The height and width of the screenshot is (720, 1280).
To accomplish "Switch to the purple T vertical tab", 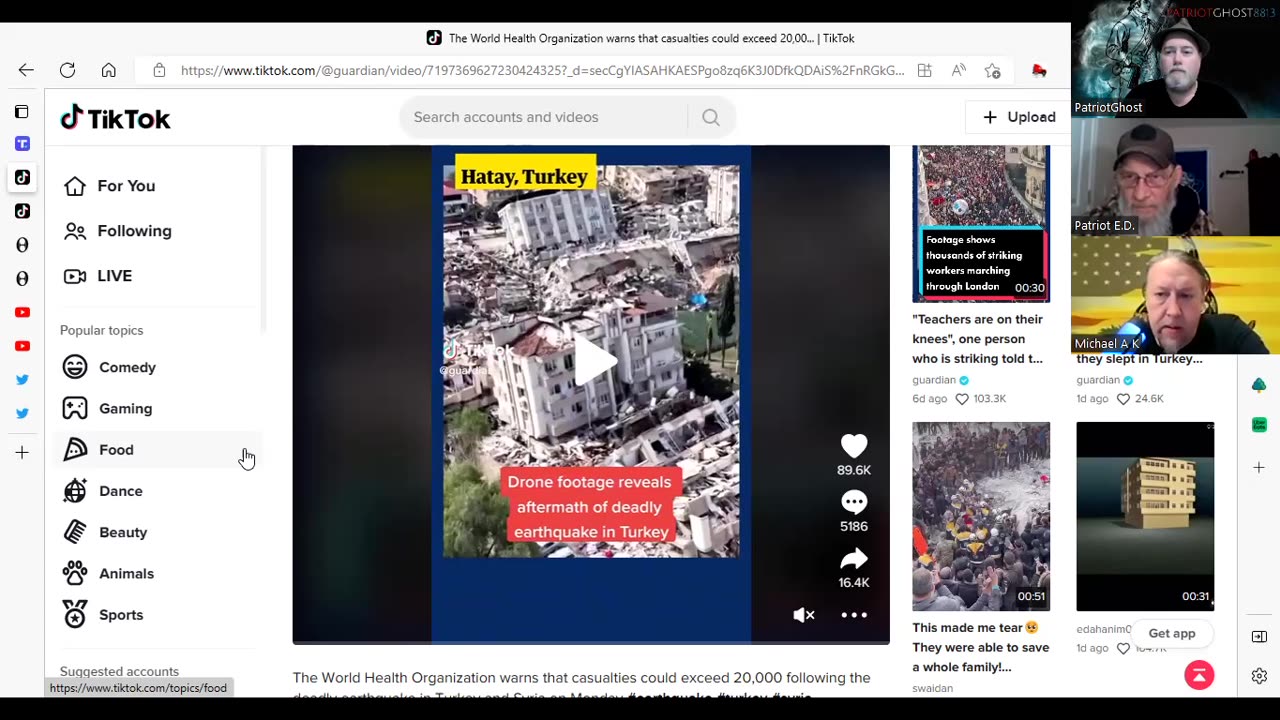I will [x=22, y=144].
